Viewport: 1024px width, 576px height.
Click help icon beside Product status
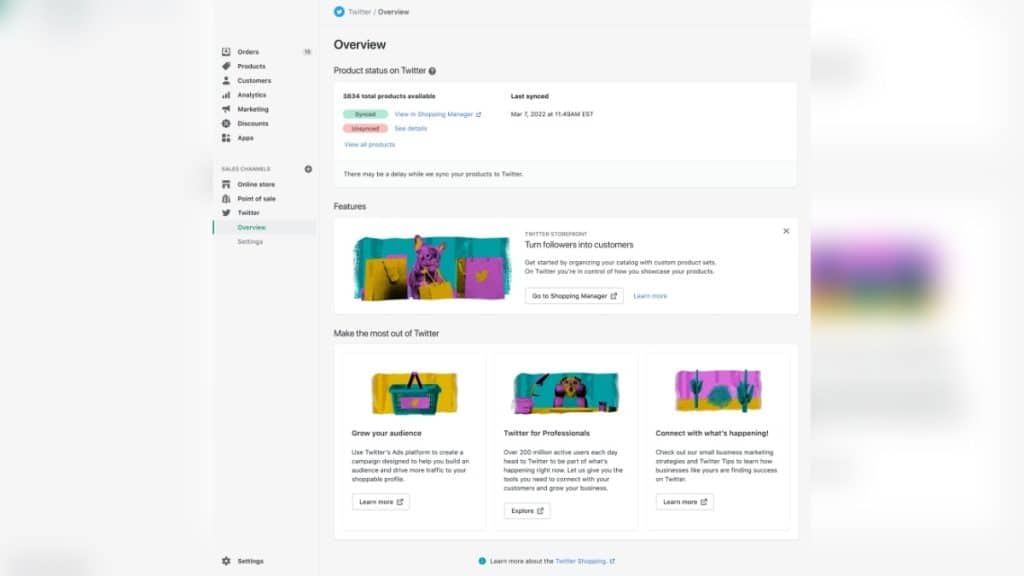tap(432, 71)
